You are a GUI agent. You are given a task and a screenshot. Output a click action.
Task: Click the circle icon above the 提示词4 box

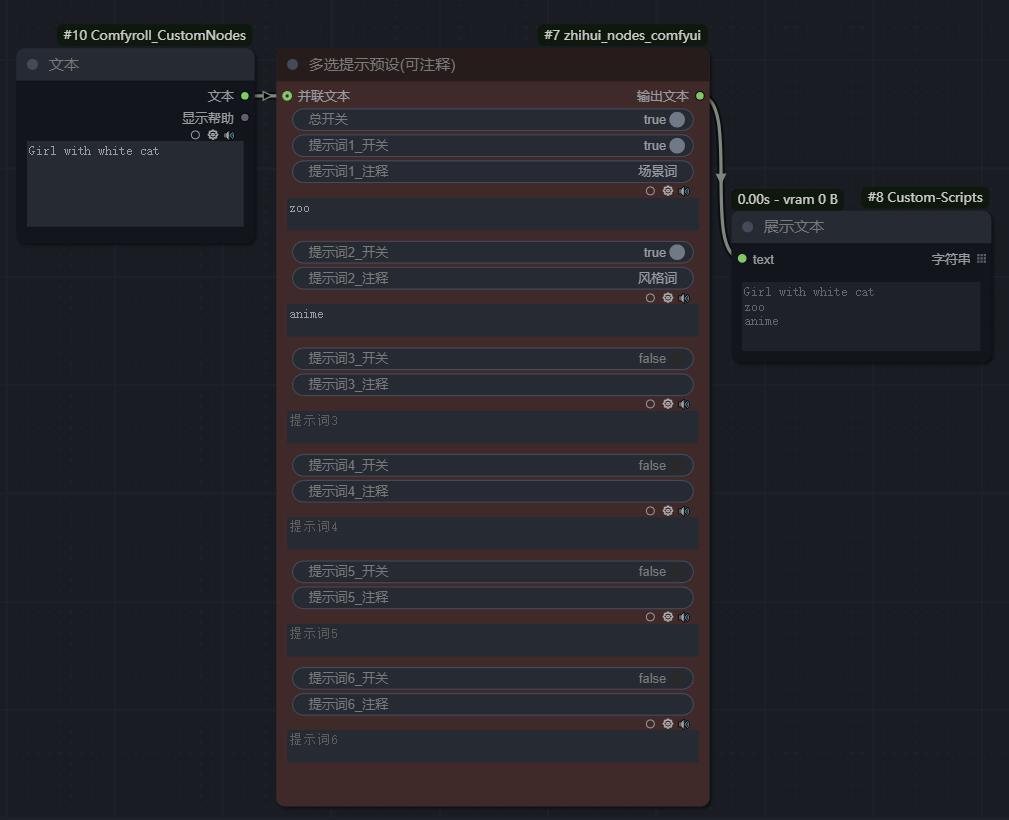tap(650, 511)
